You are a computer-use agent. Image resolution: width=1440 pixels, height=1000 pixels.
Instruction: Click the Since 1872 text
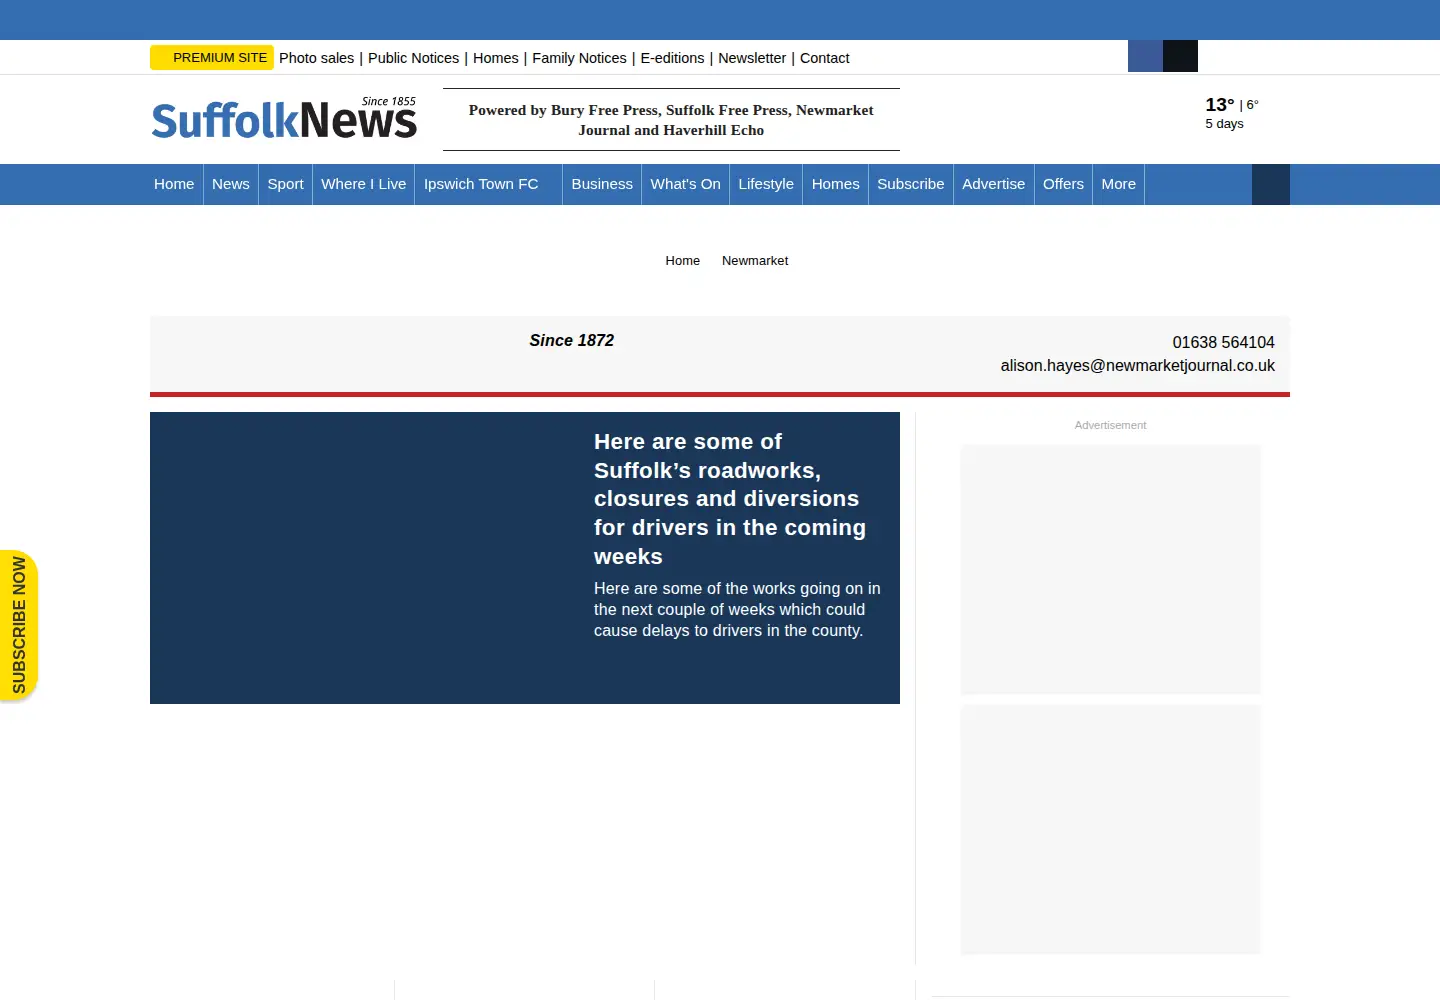tap(571, 341)
